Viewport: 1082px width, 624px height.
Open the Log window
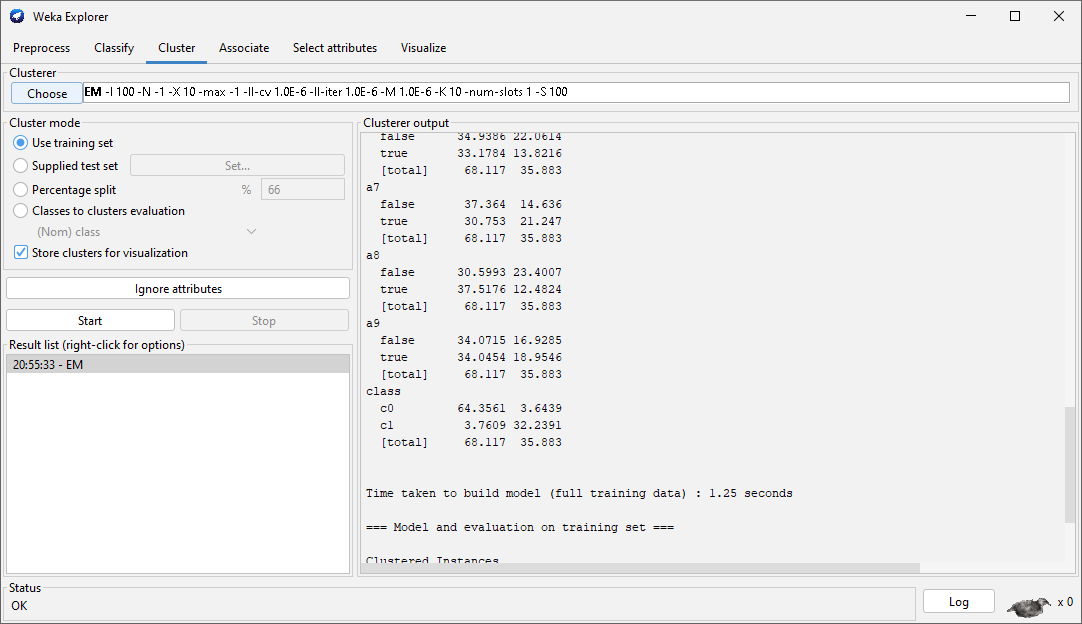(958, 602)
